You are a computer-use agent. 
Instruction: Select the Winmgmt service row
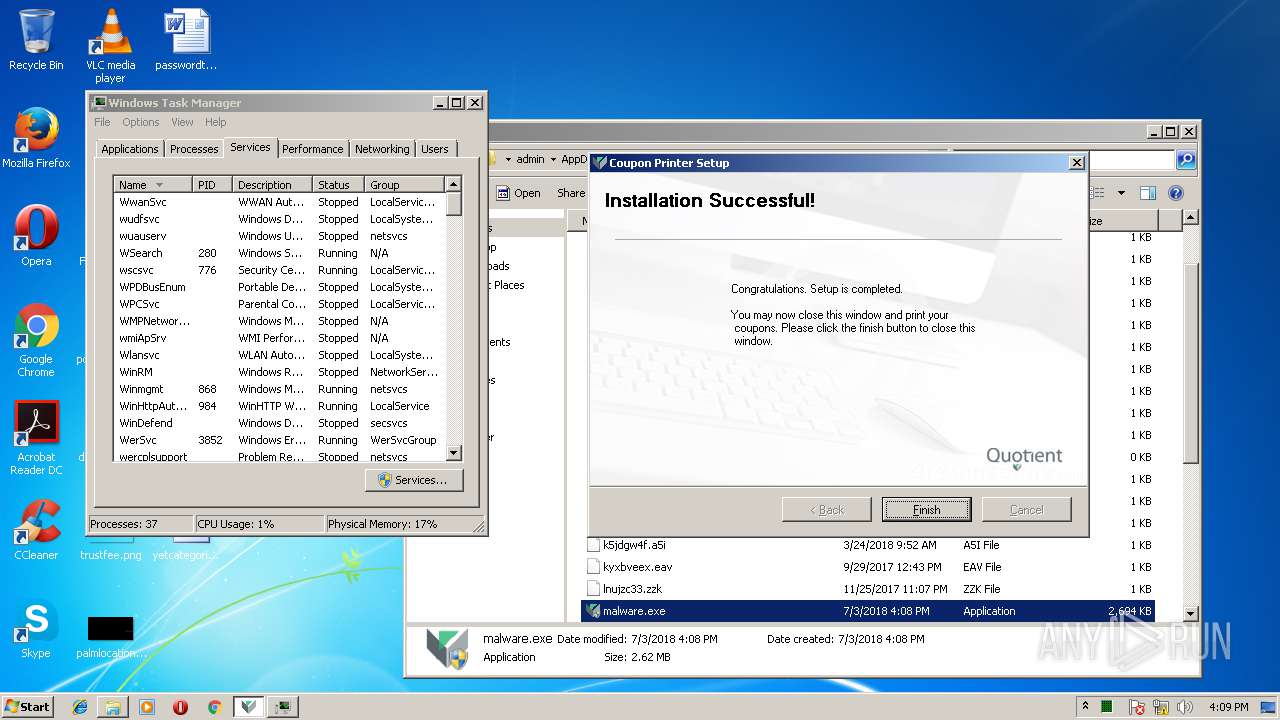point(279,389)
